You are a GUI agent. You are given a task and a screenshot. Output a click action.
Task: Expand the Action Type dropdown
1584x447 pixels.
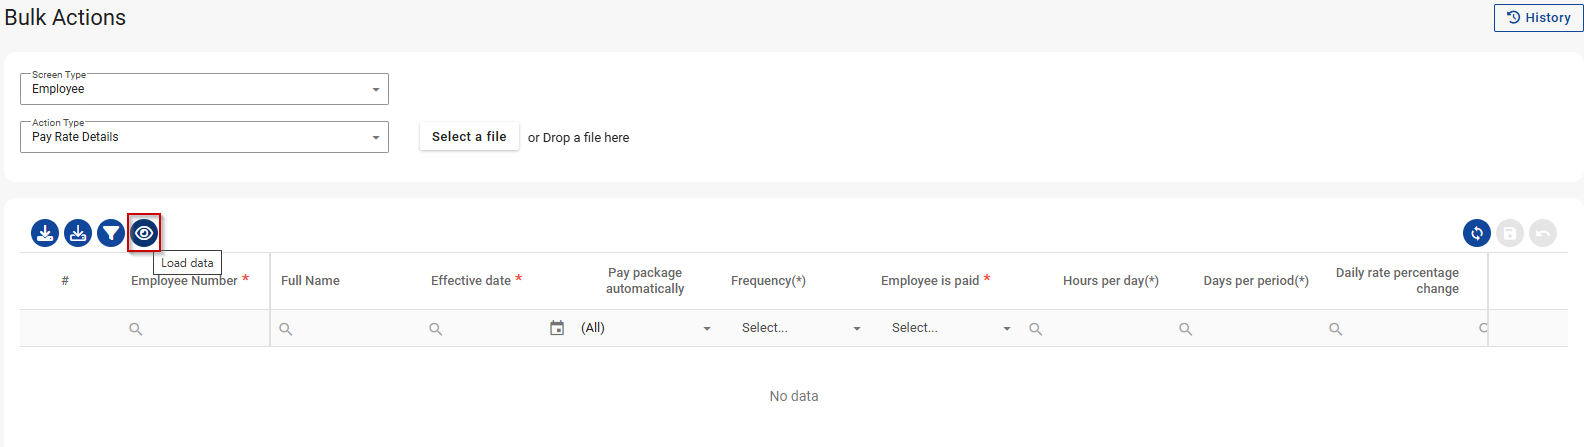tap(204, 137)
